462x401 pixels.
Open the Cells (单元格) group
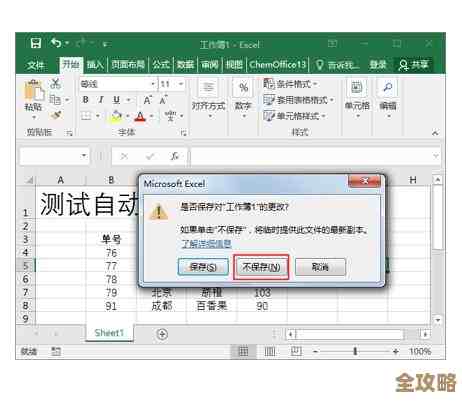(357, 99)
